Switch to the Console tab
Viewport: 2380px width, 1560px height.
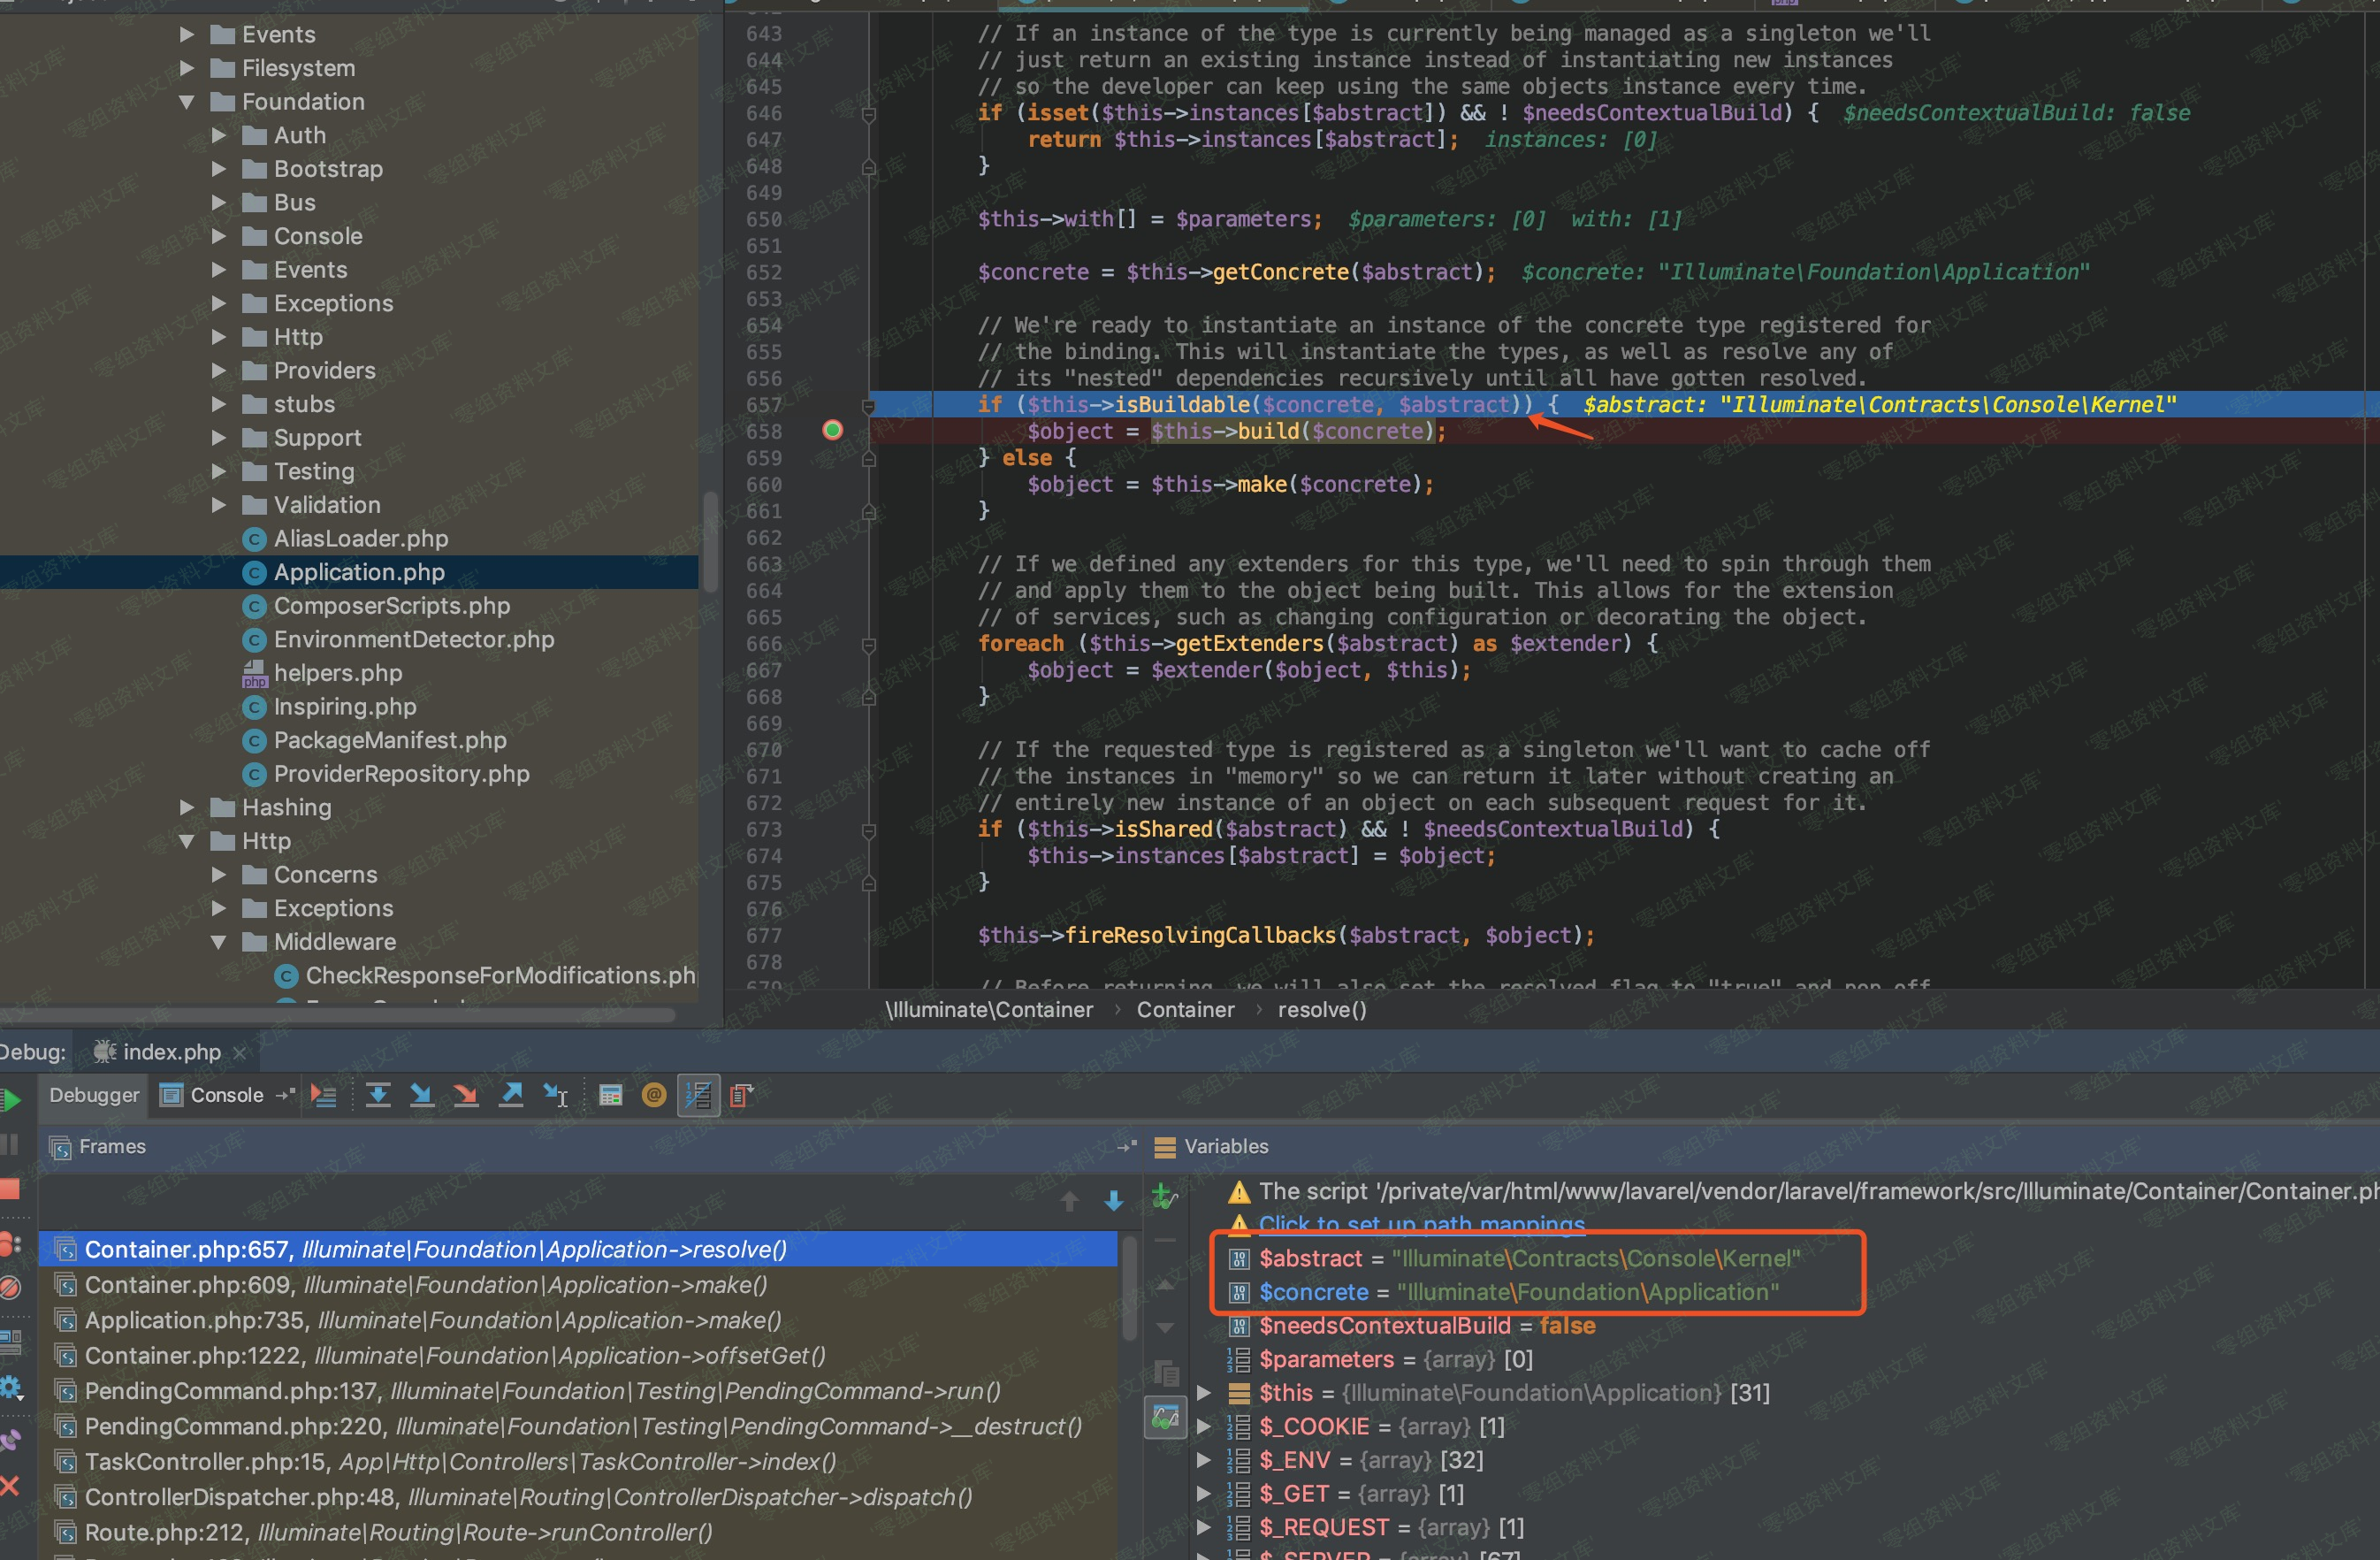coord(226,1095)
